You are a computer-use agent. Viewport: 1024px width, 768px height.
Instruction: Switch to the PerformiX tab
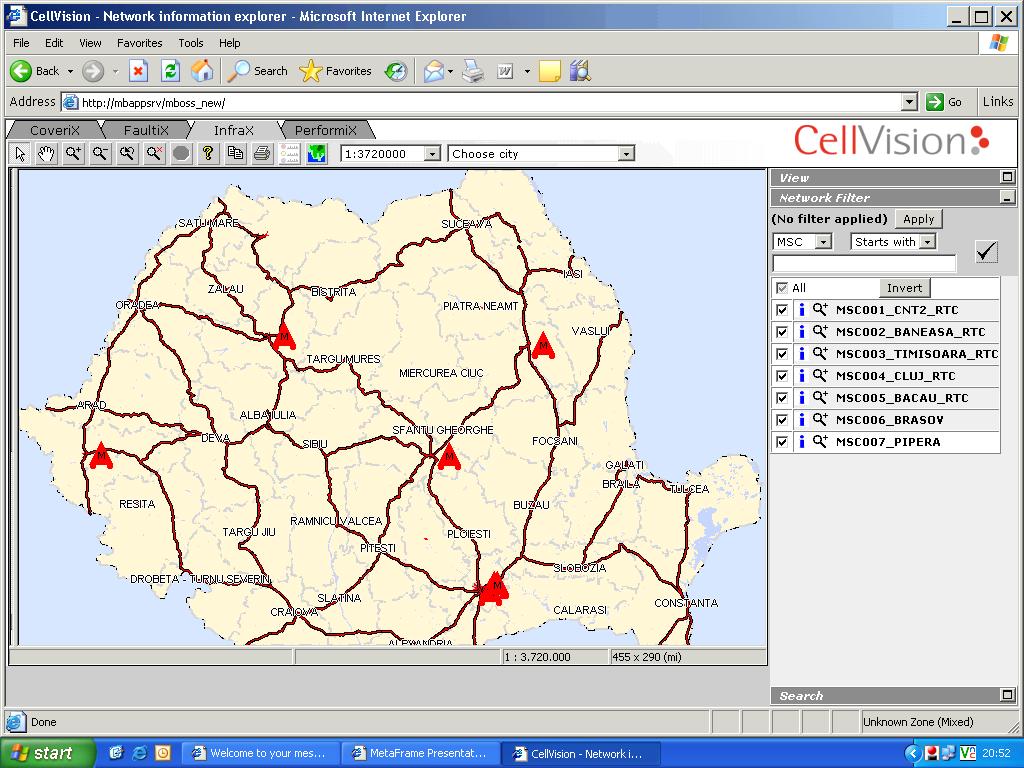pos(326,130)
